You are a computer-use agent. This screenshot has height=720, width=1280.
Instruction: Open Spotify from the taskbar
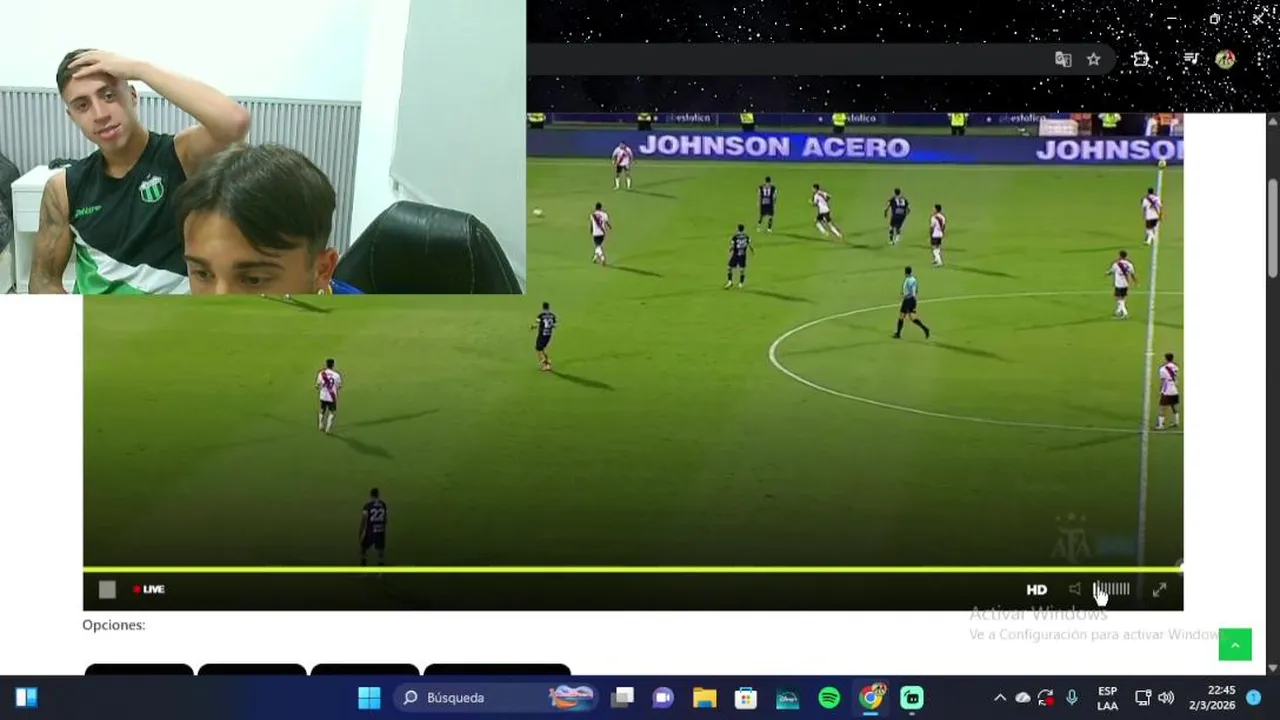coord(829,698)
